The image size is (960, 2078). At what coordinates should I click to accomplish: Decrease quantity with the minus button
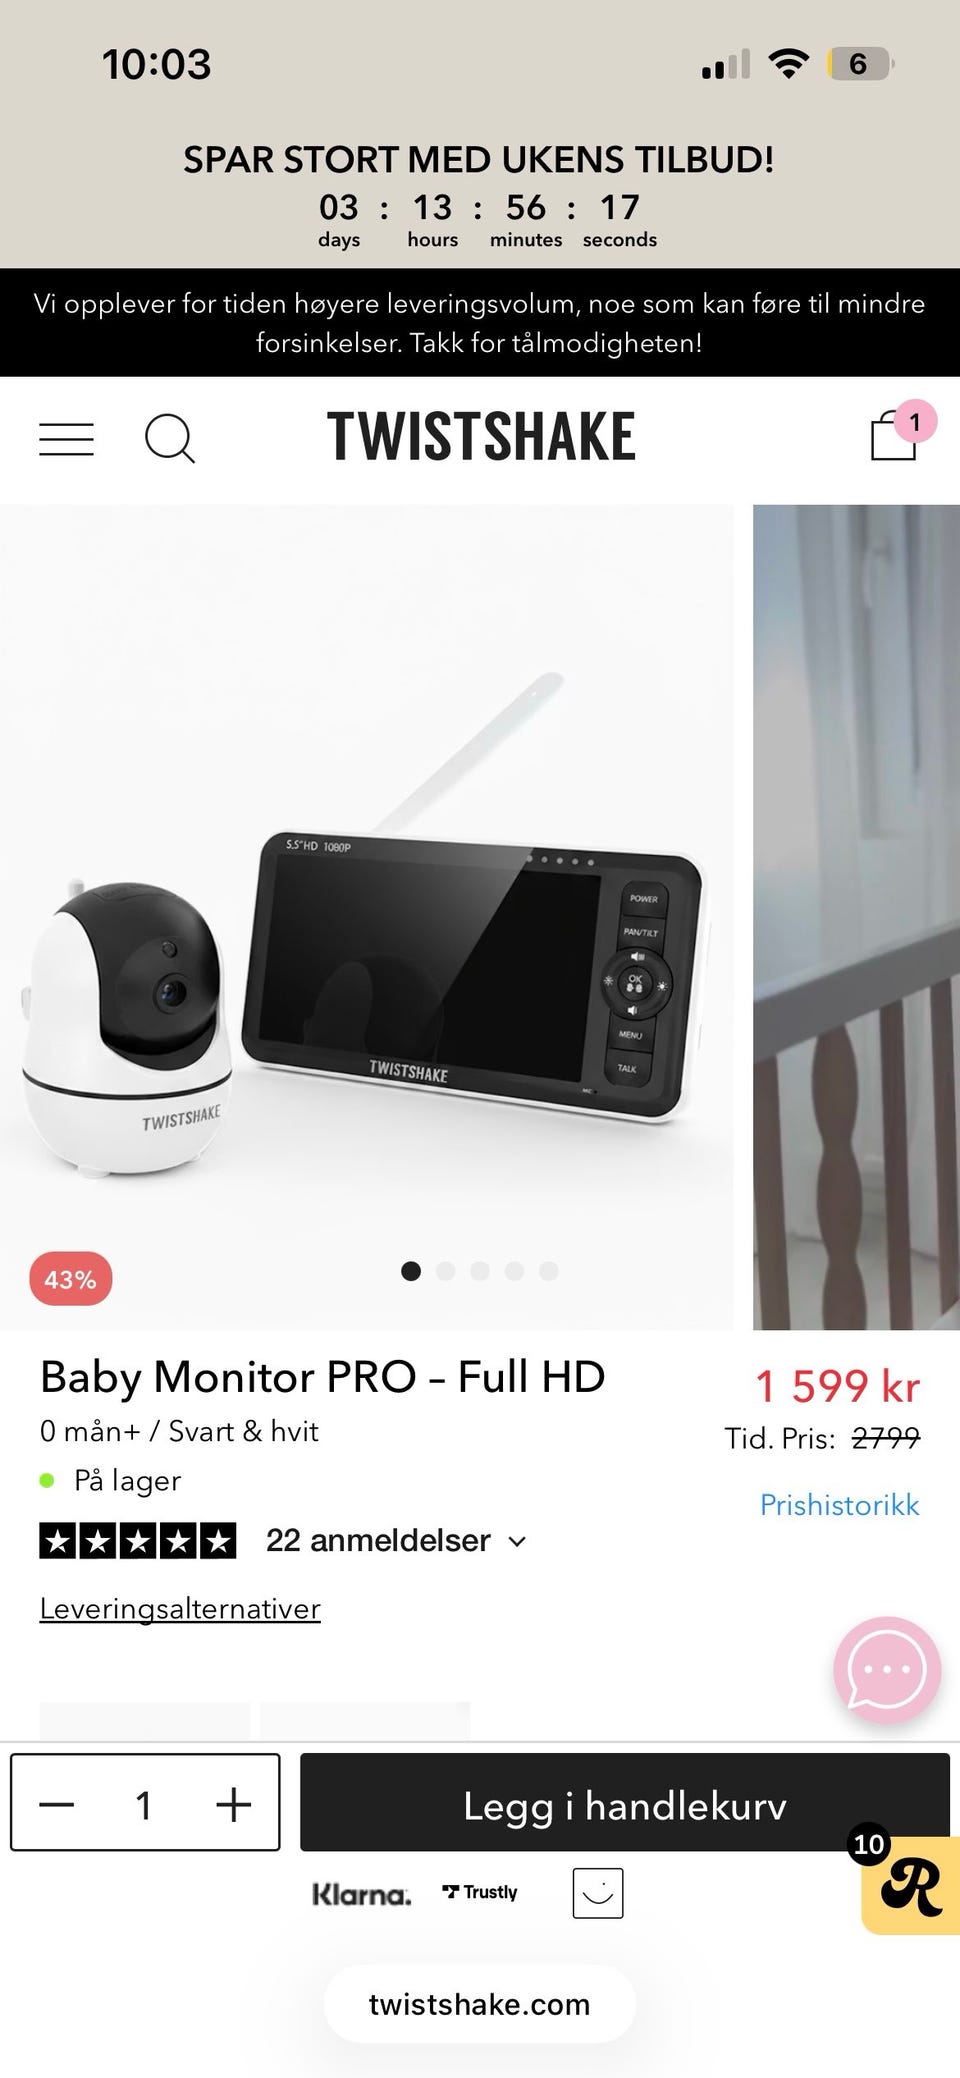click(57, 1805)
